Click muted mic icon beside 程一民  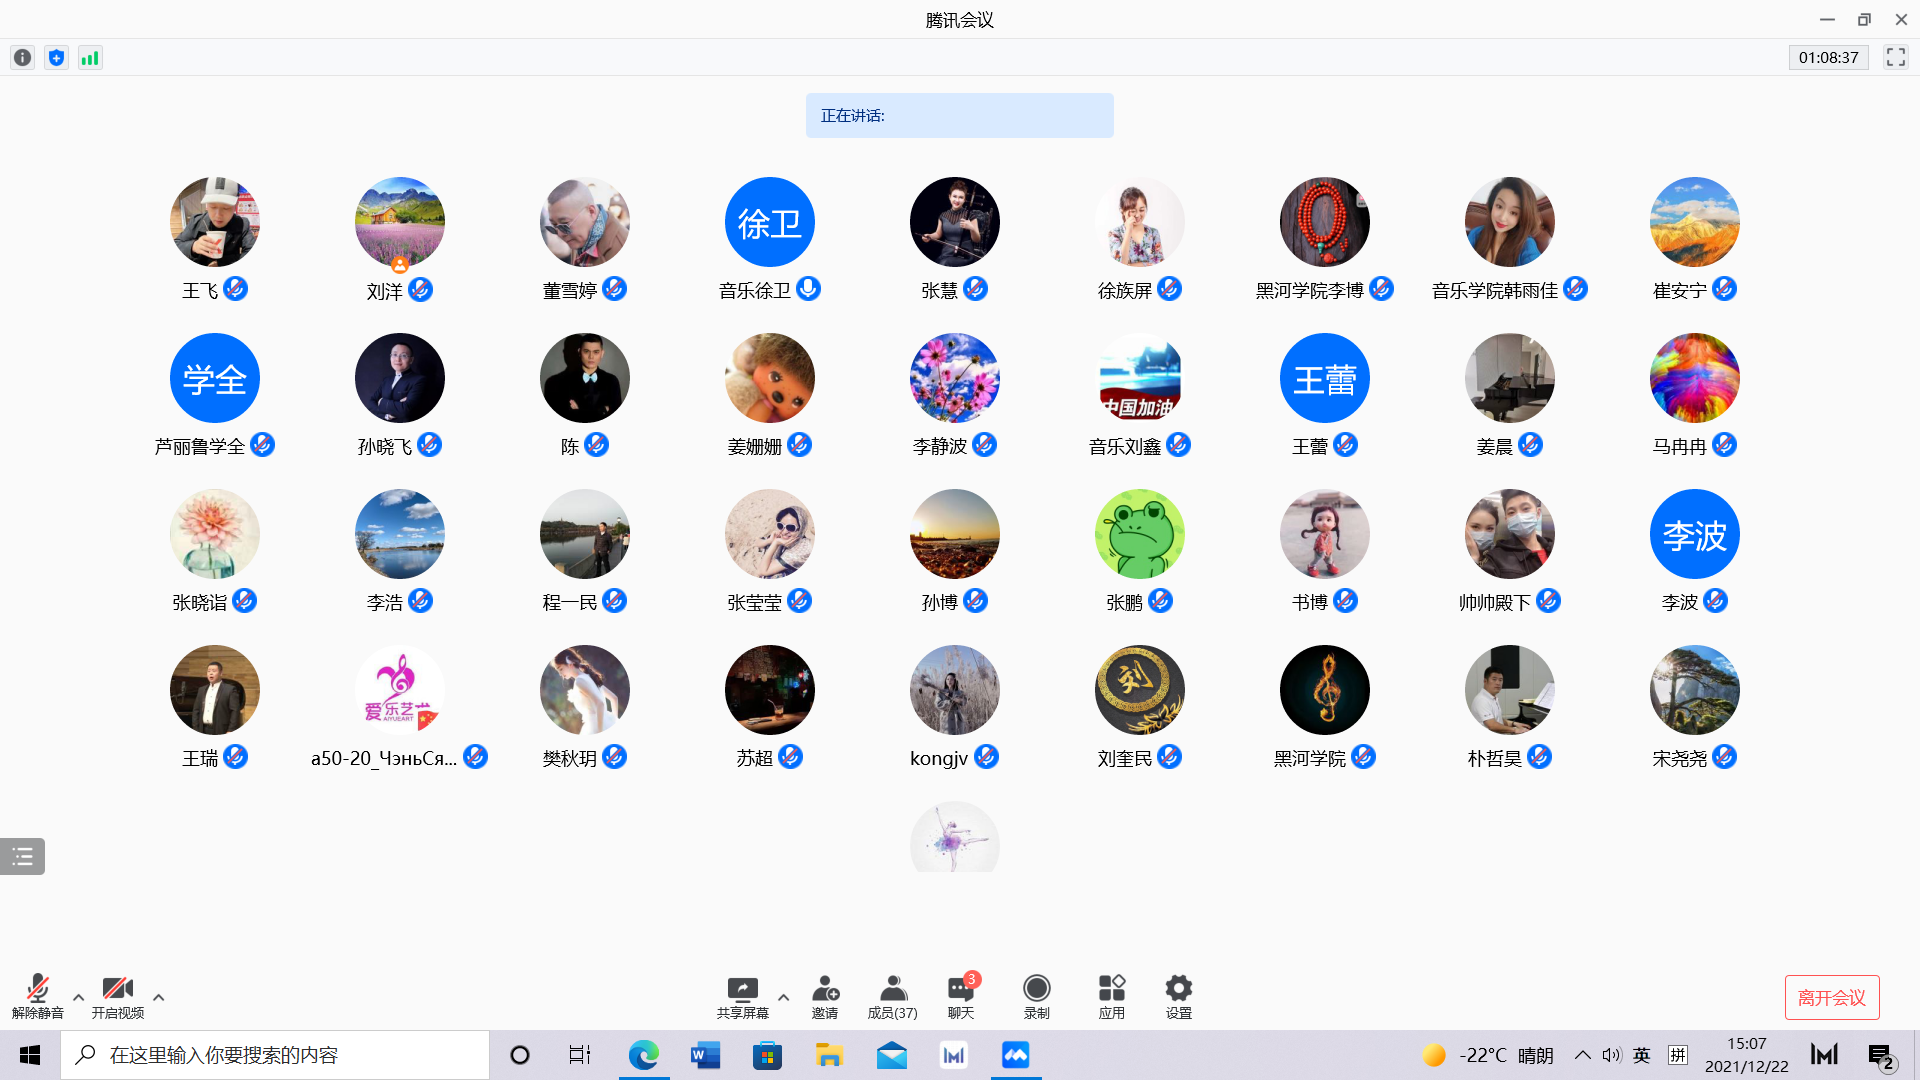pyautogui.click(x=615, y=601)
